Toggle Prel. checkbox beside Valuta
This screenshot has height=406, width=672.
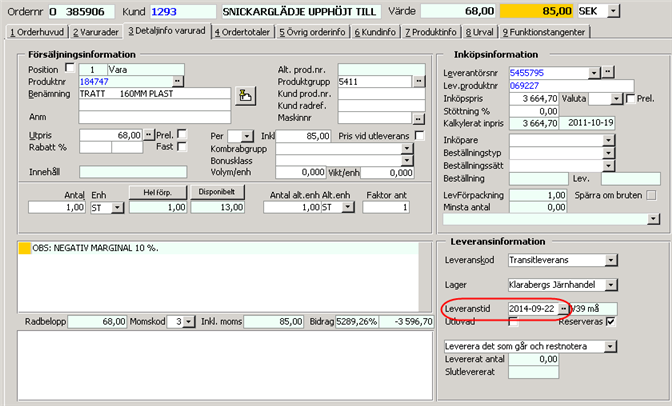630,99
